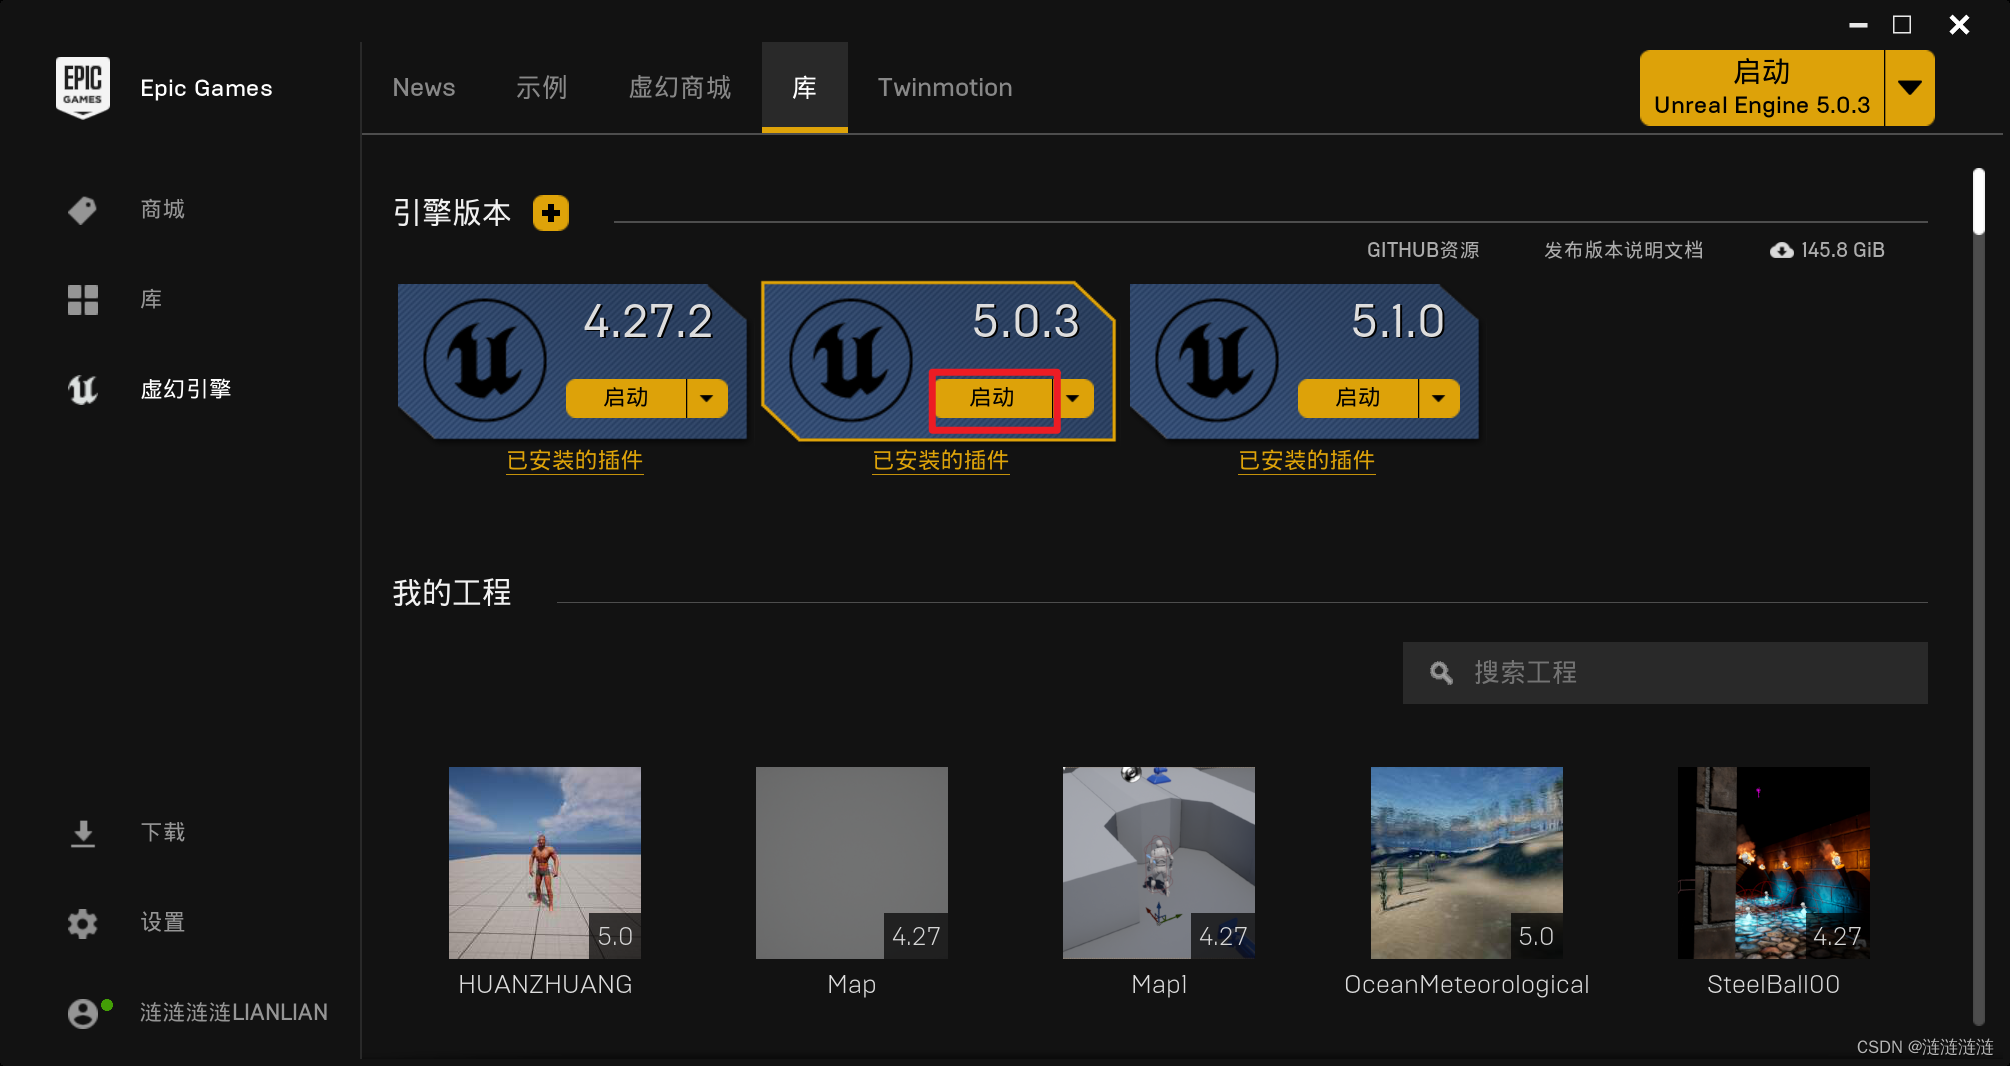Launch engine version 5.1.0
Image resolution: width=2010 pixels, height=1066 pixels.
pyautogui.click(x=1358, y=398)
